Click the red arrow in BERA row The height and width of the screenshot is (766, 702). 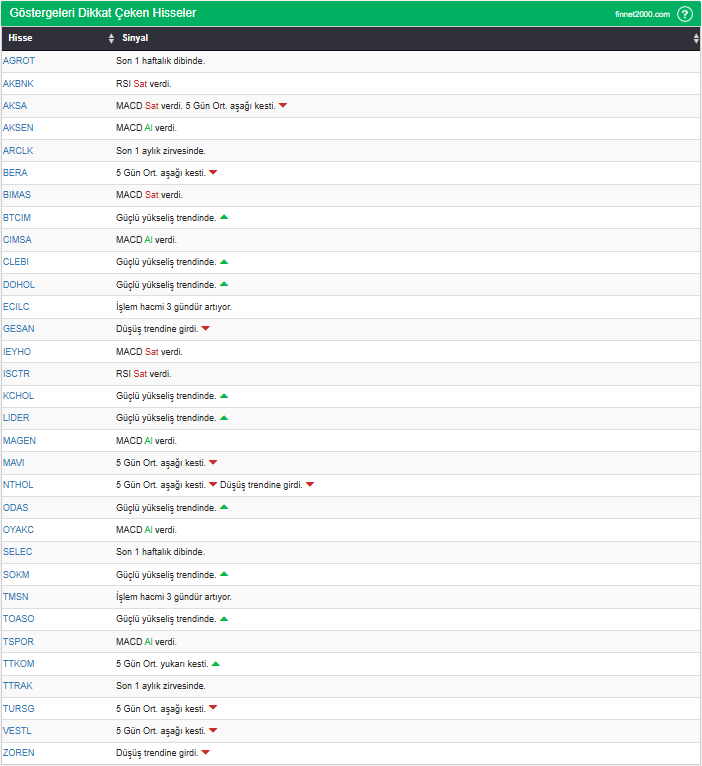213,172
